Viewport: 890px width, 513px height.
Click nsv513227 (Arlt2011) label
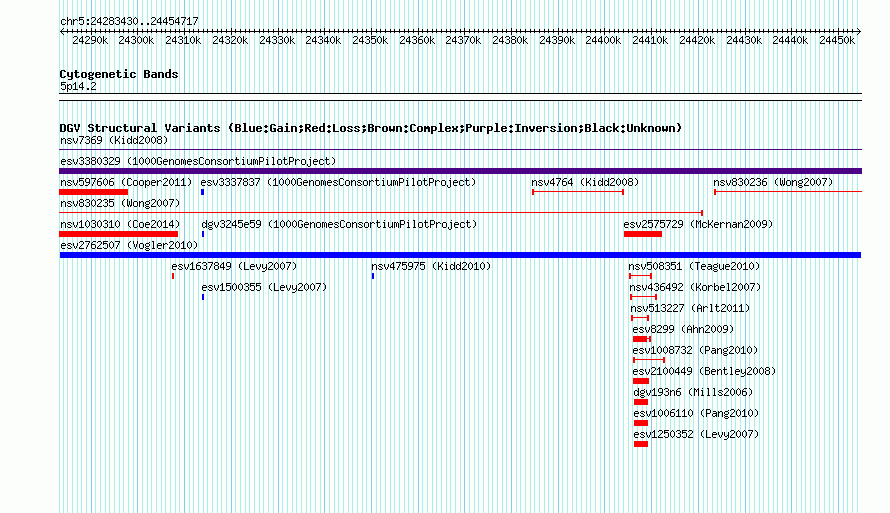point(690,308)
